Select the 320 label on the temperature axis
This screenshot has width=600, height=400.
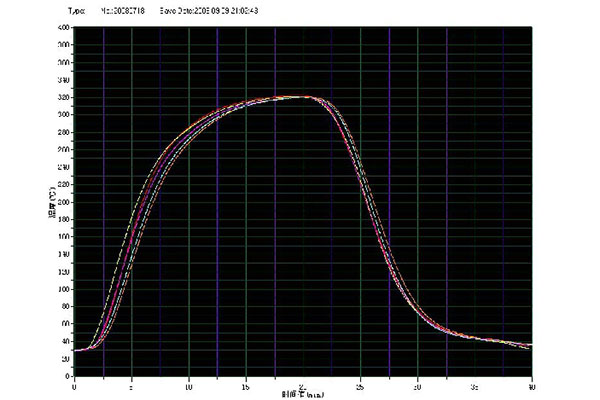pyautogui.click(x=64, y=98)
